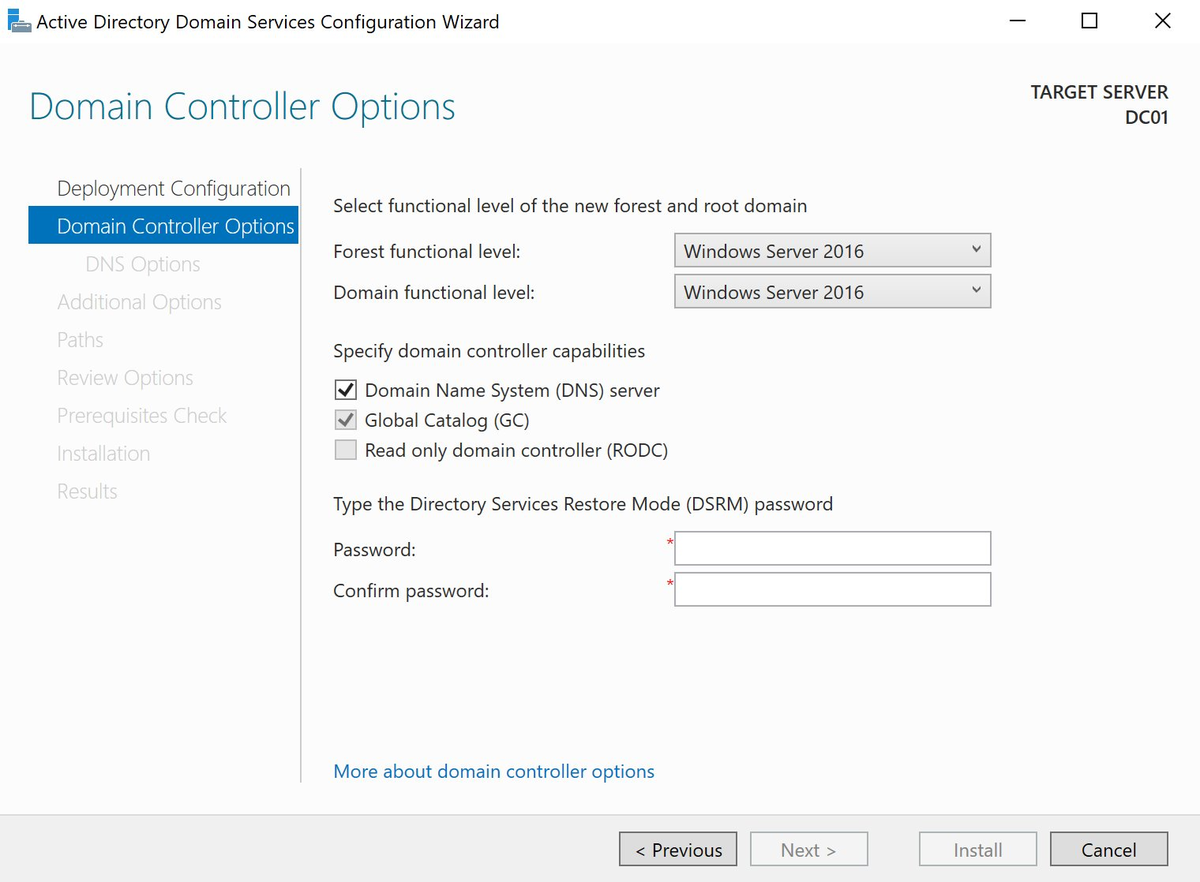This screenshot has width=1200, height=882.
Task: Click inside the DSRM Password field
Action: pos(832,548)
